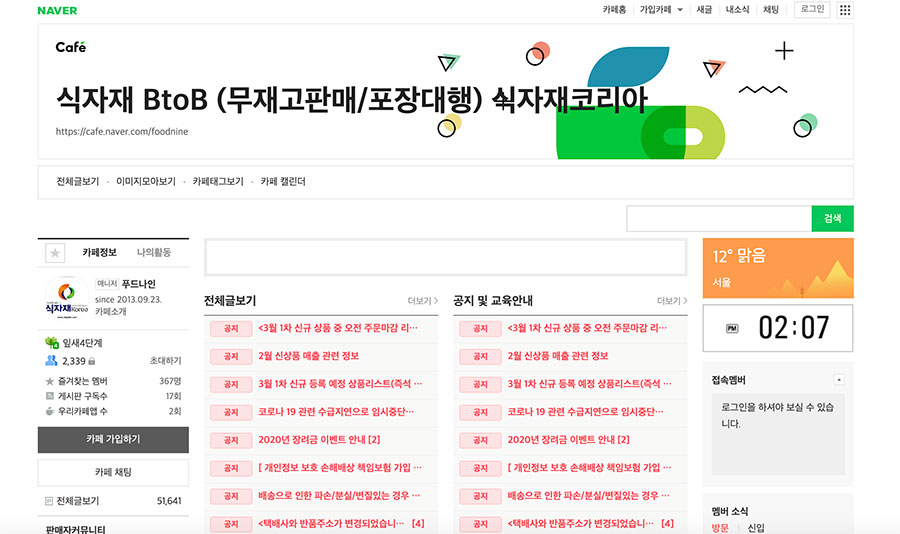Open left notice <3월 1차 신규 상품 중 오전 주문마감
Viewport: 900px width, 534px height.
(x=338, y=328)
